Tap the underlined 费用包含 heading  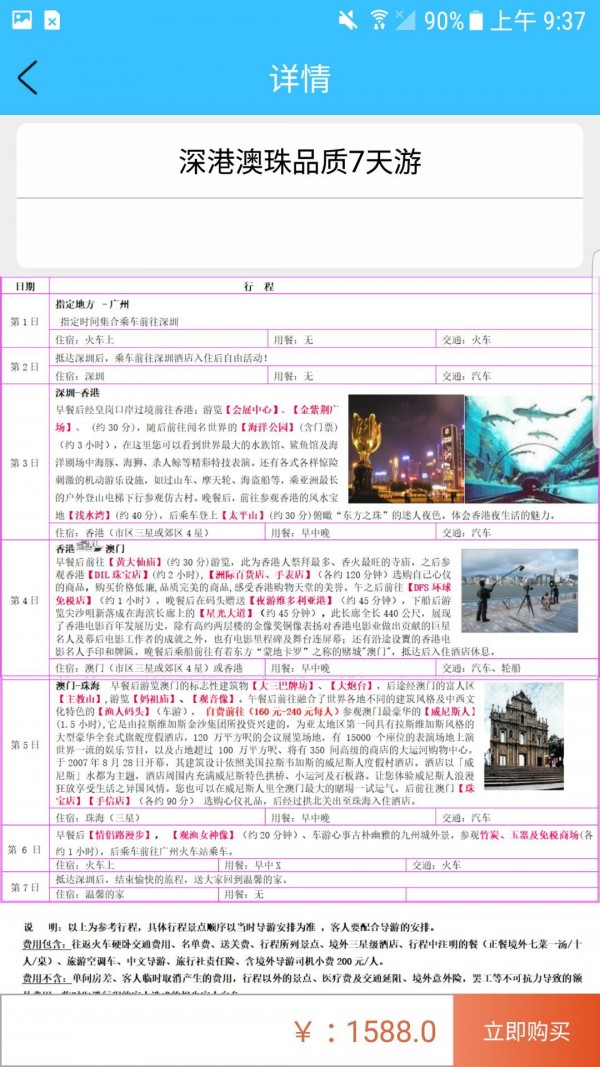[44, 943]
